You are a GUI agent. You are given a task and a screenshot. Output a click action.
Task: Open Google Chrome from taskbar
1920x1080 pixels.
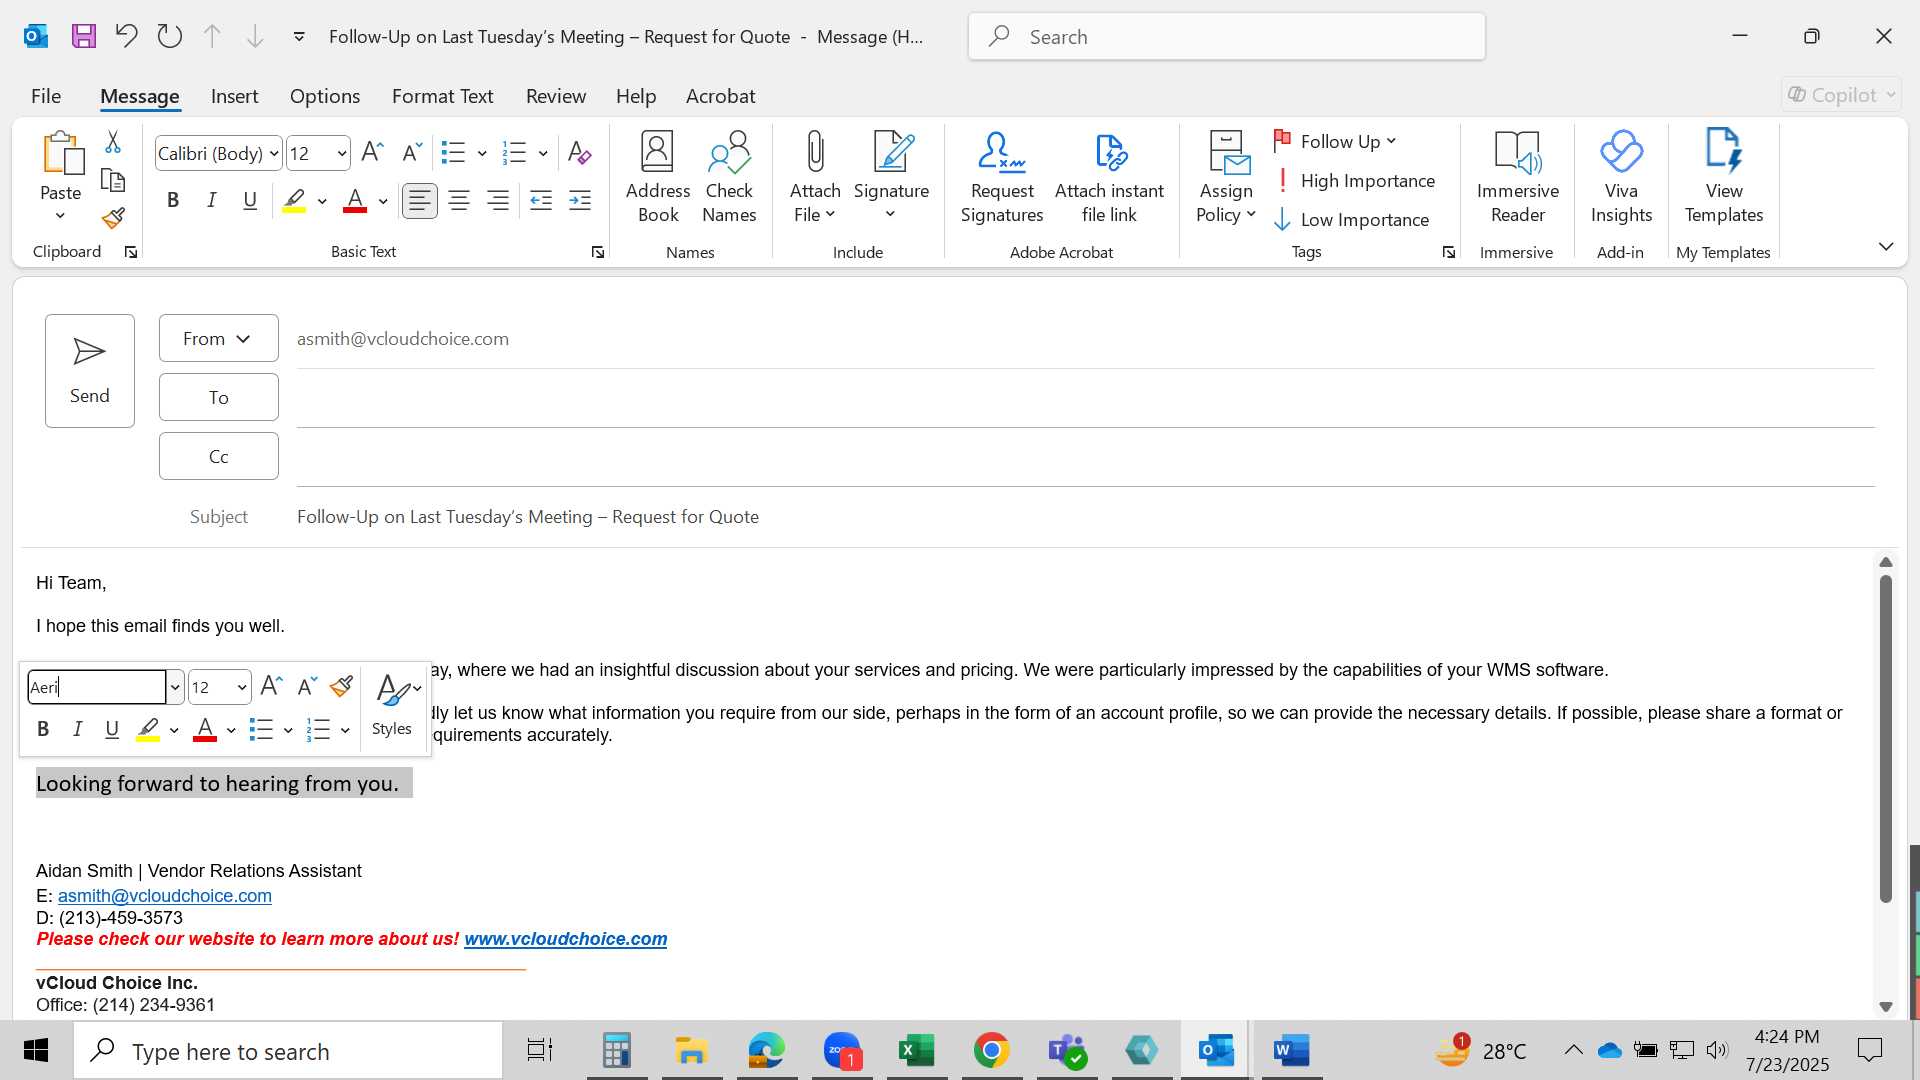991,1050
